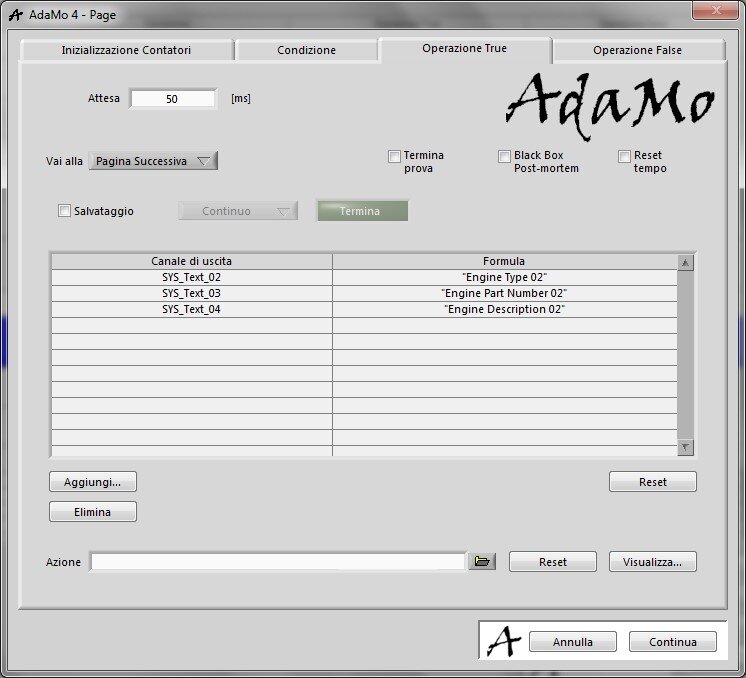Open the Pagina Successiva dropdown

click(x=153, y=161)
